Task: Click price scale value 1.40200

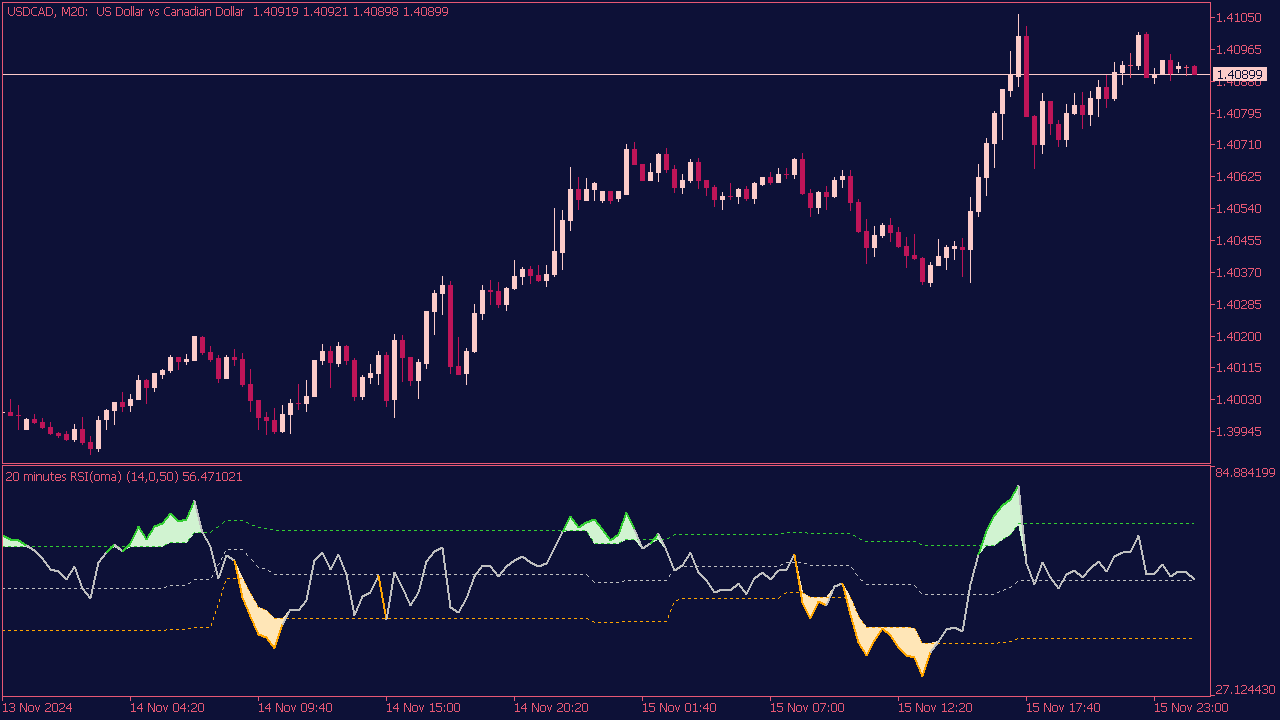Action: click(x=1237, y=336)
